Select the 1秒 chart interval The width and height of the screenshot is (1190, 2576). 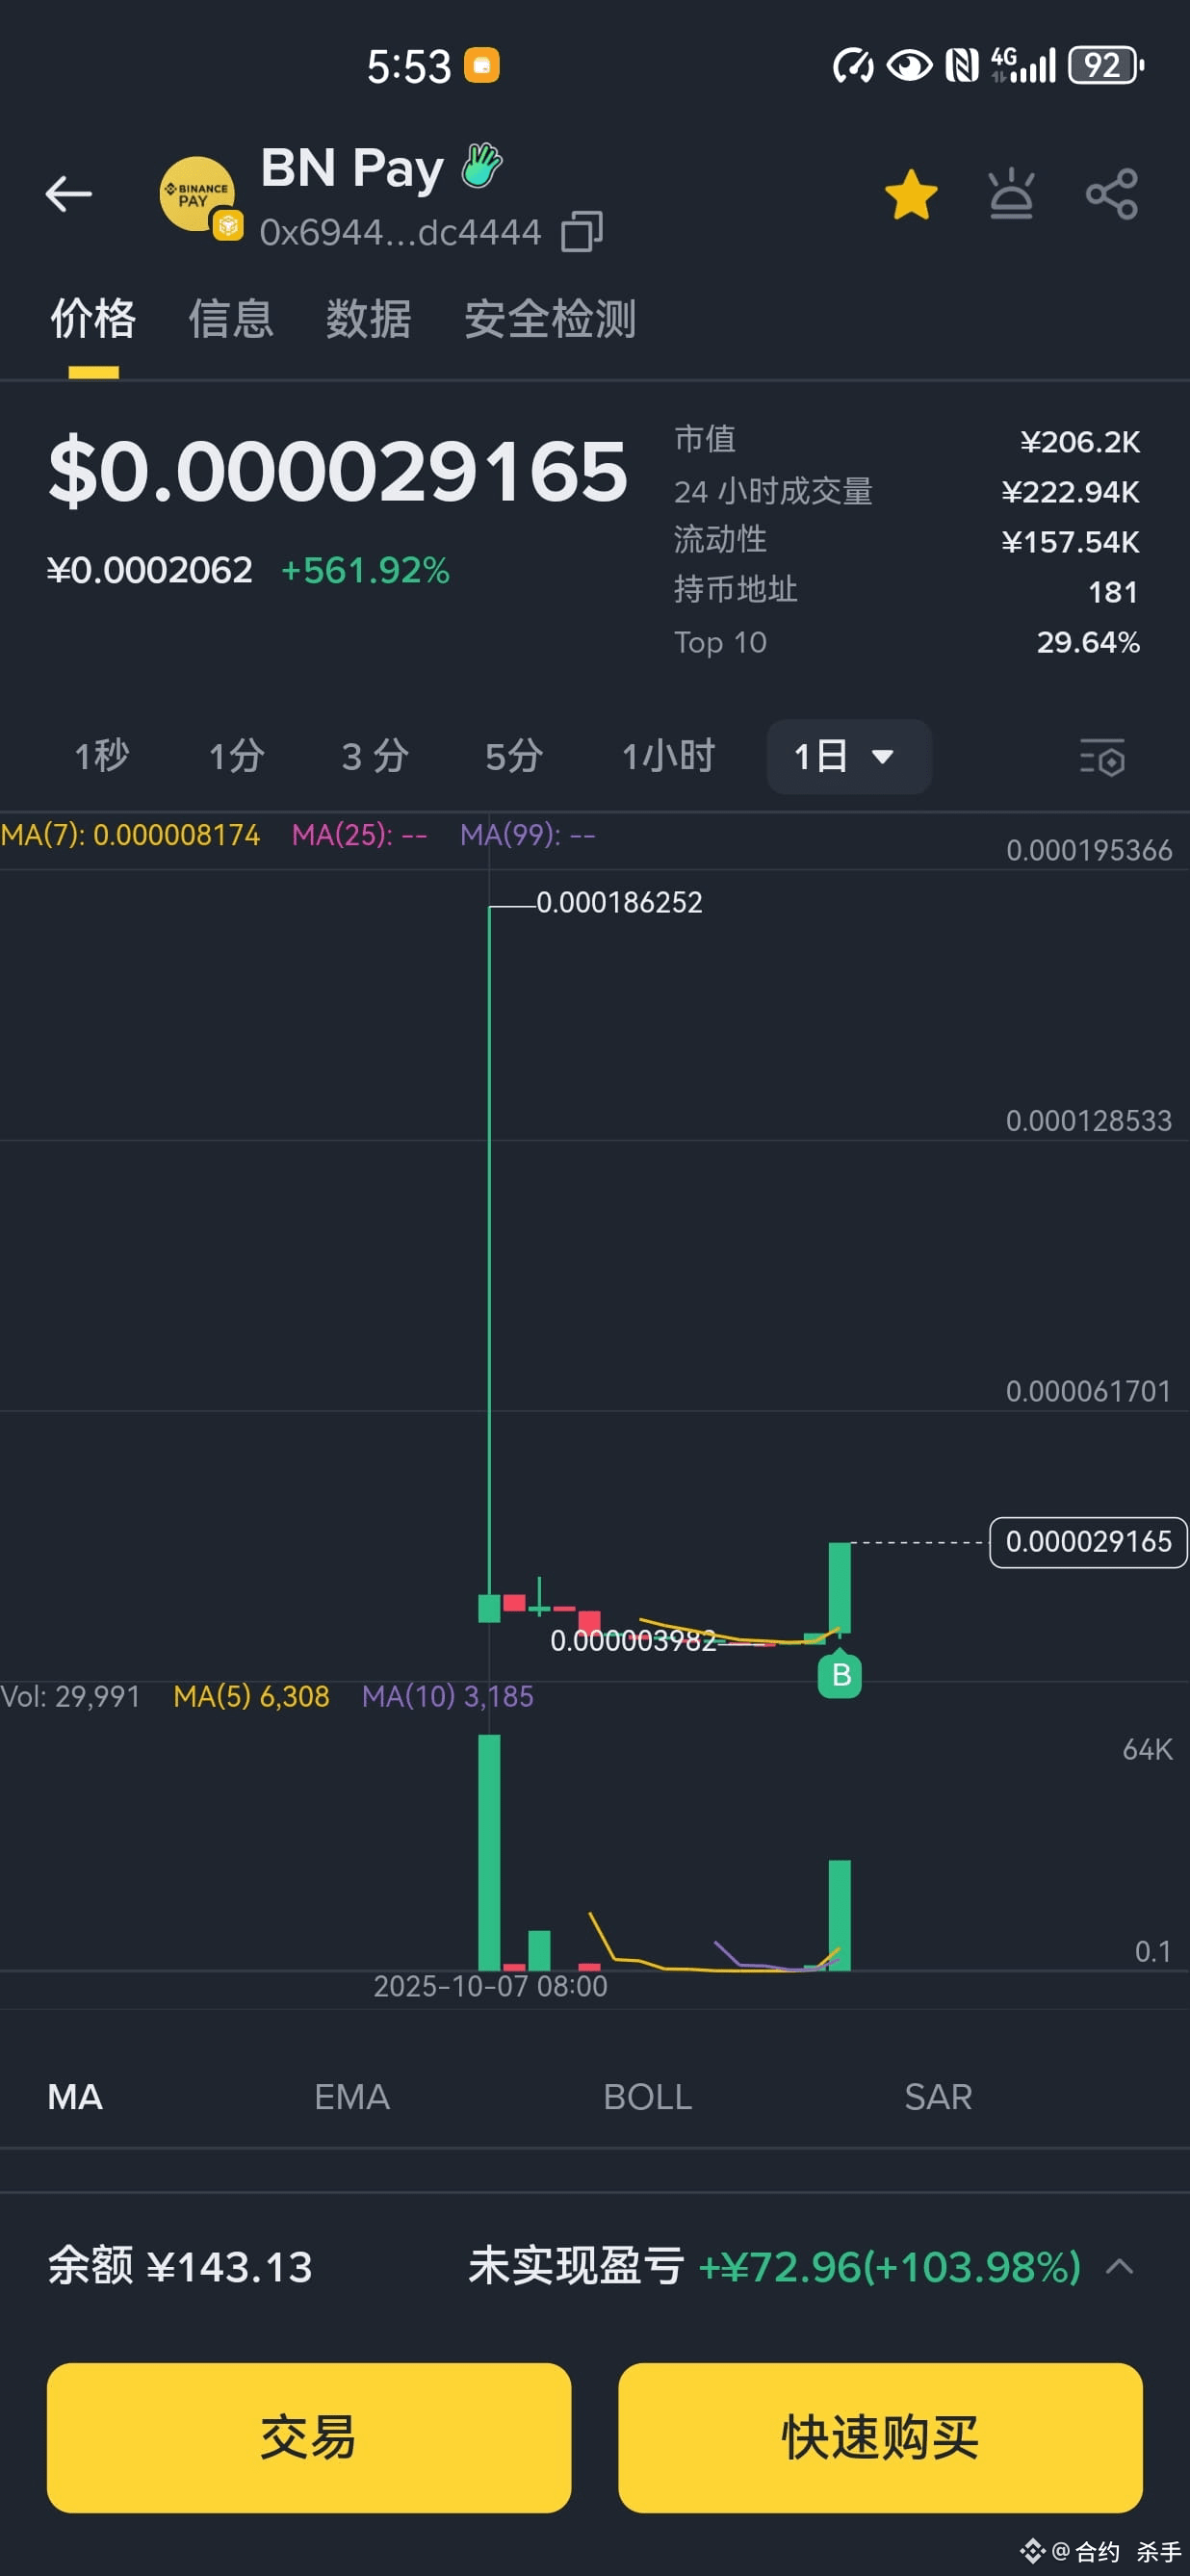(102, 756)
